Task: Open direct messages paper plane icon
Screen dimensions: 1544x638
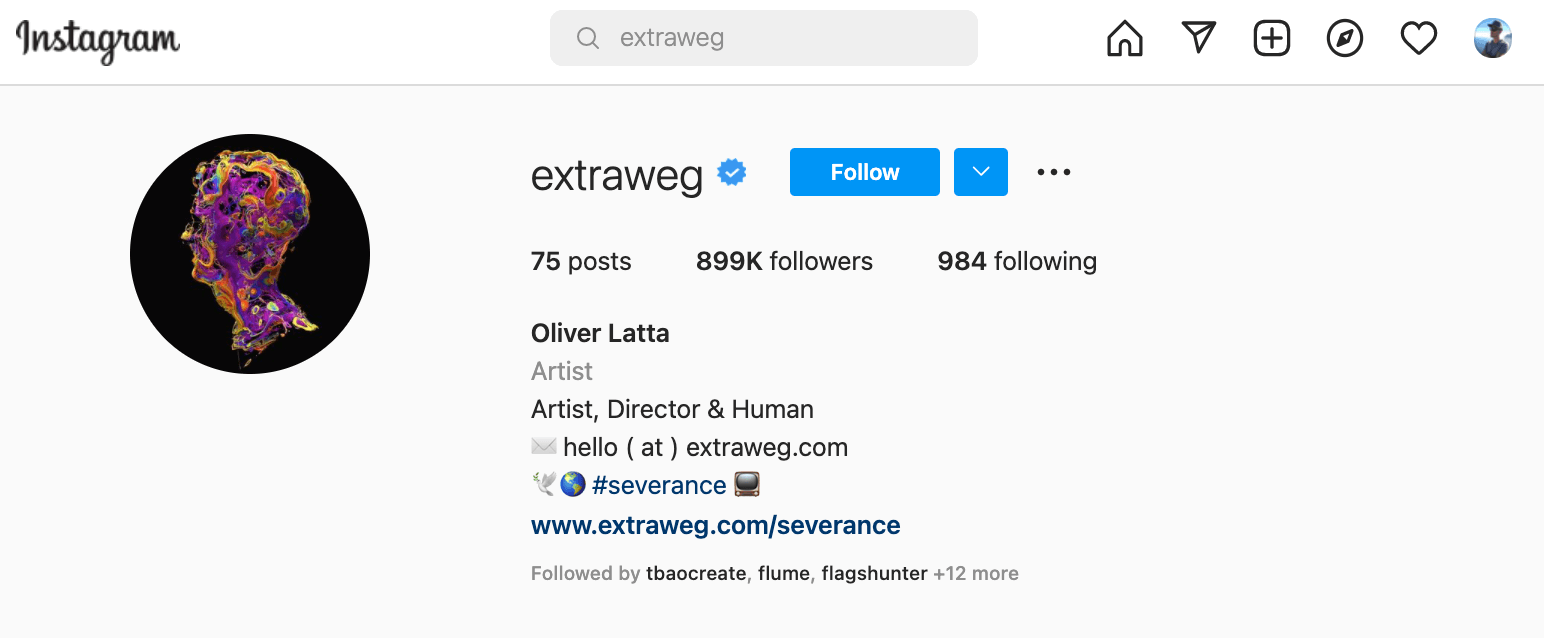Action: pyautogui.click(x=1198, y=38)
